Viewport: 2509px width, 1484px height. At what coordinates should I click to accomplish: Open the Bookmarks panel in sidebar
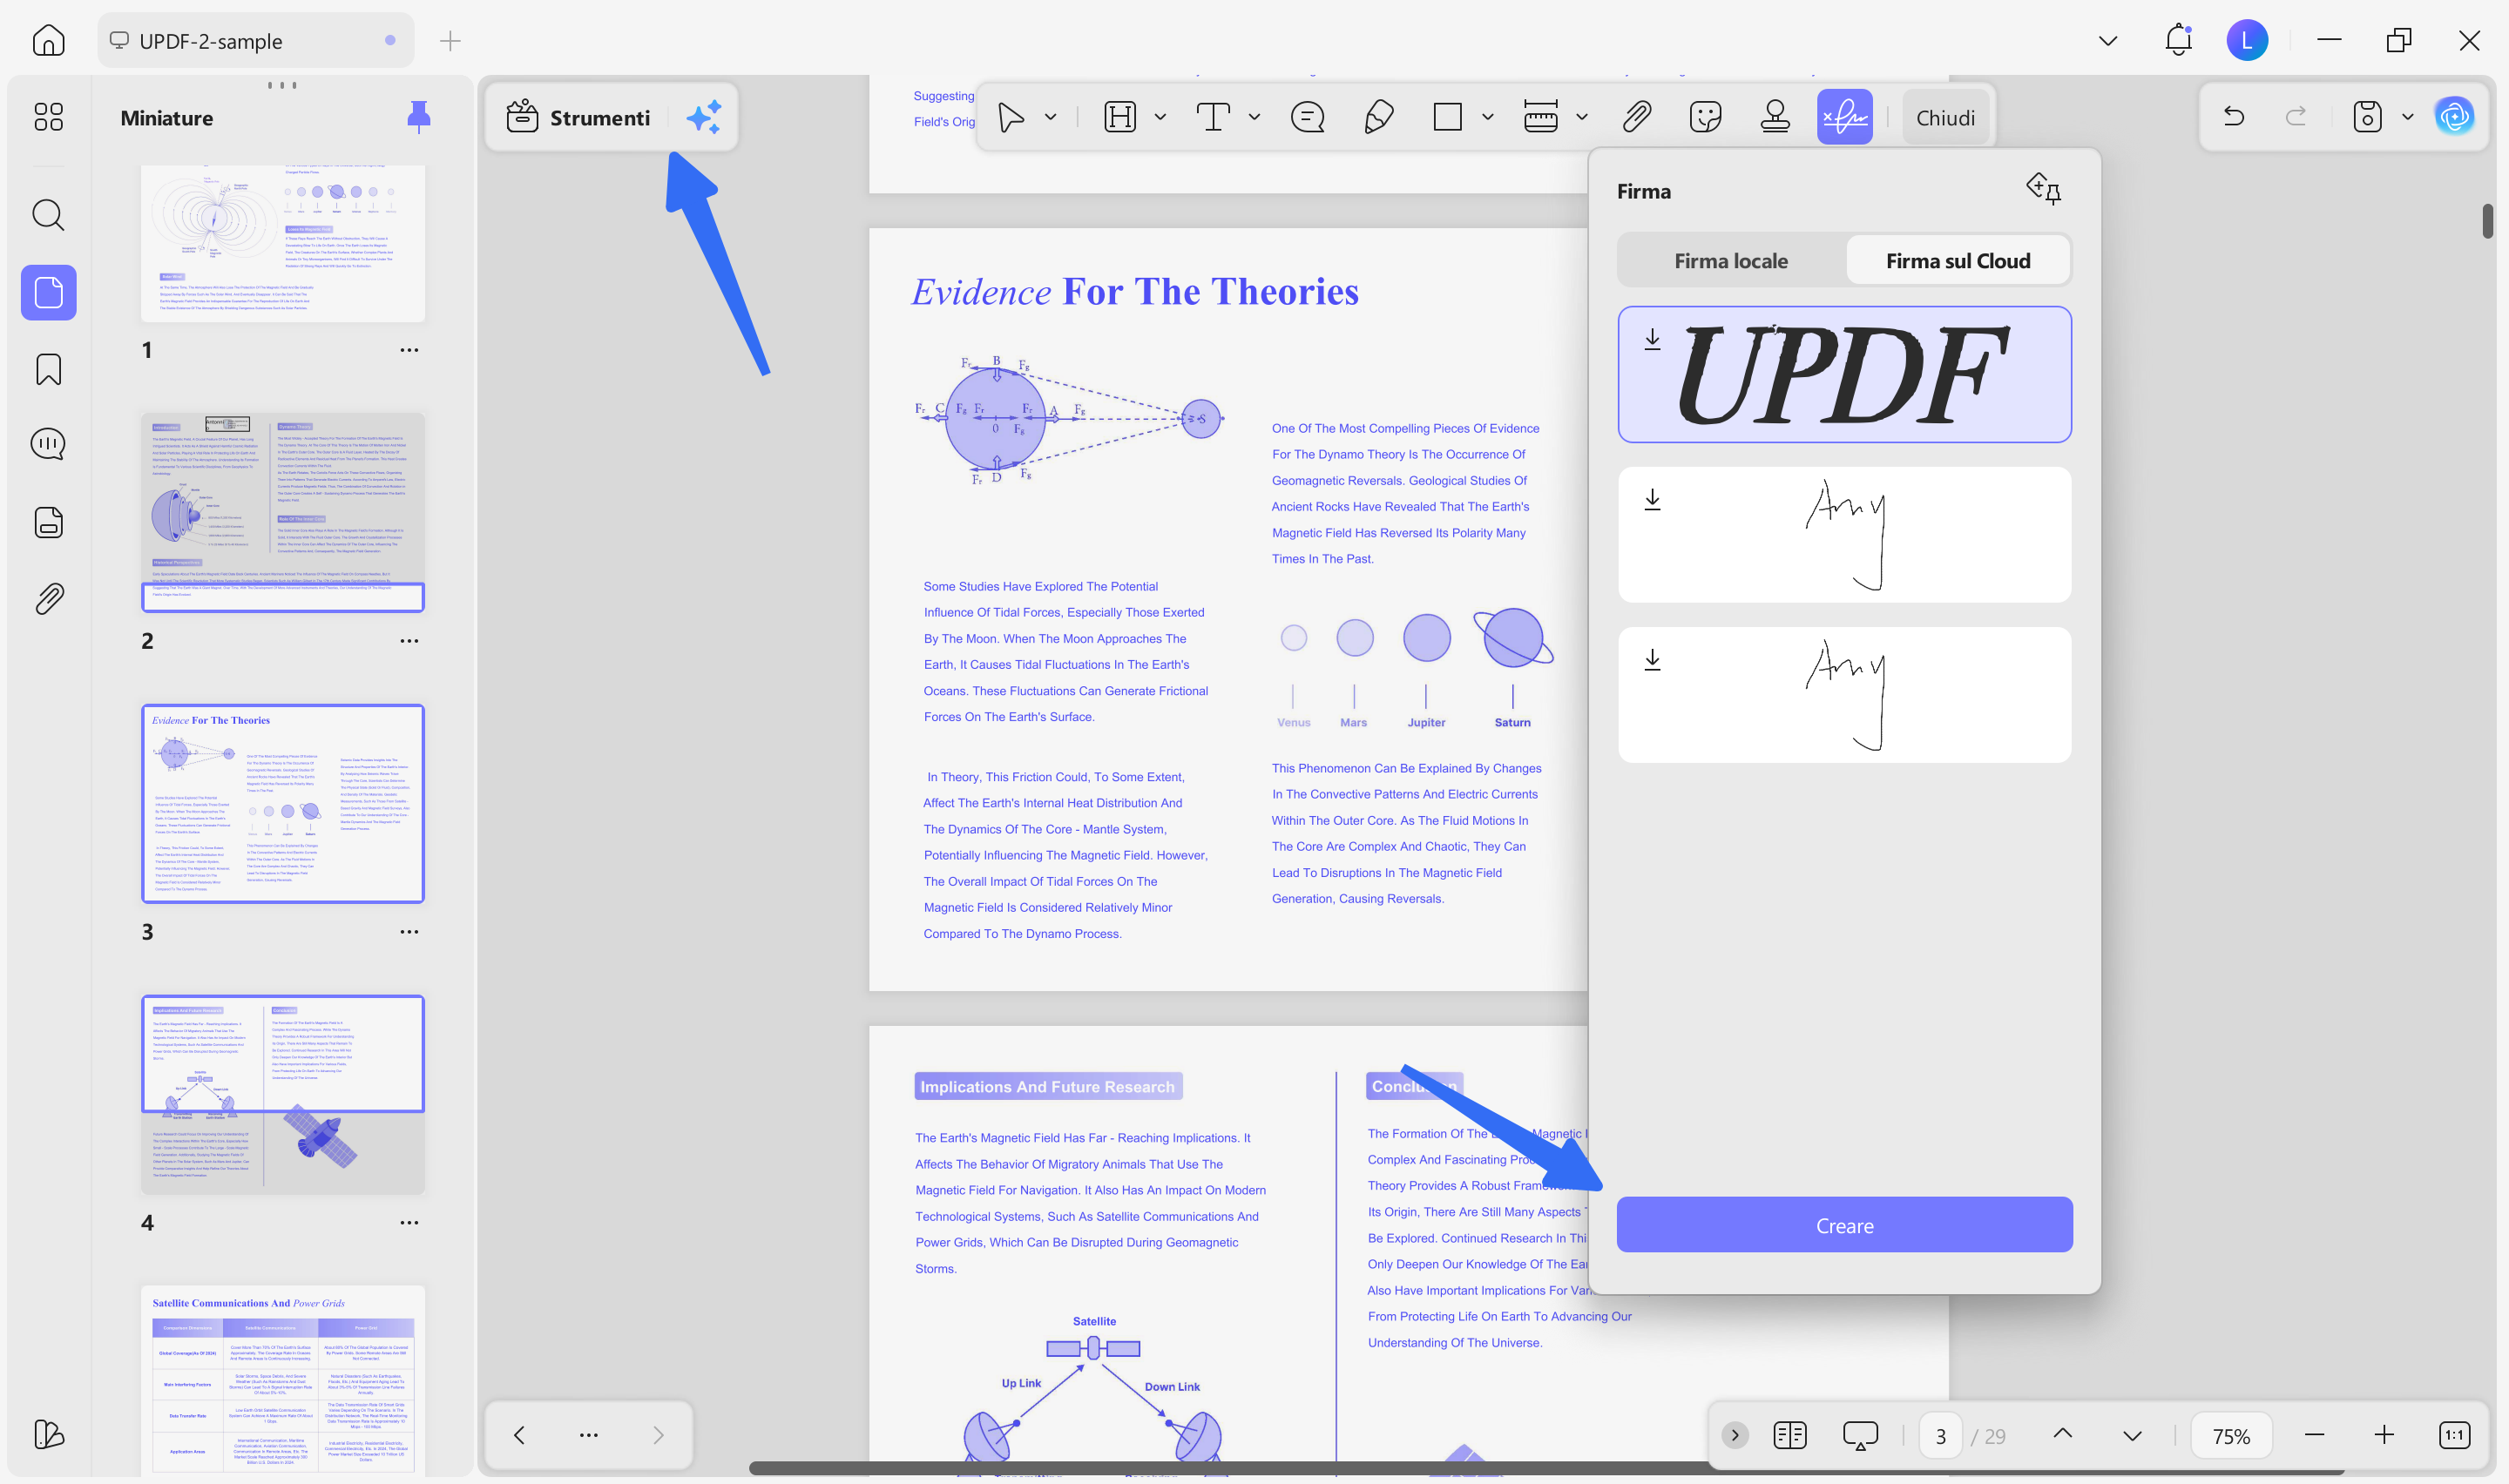point(48,369)
